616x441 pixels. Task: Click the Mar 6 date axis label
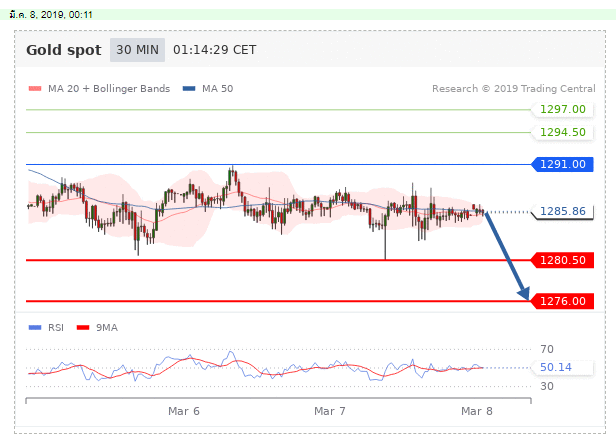tap(184, 412)
